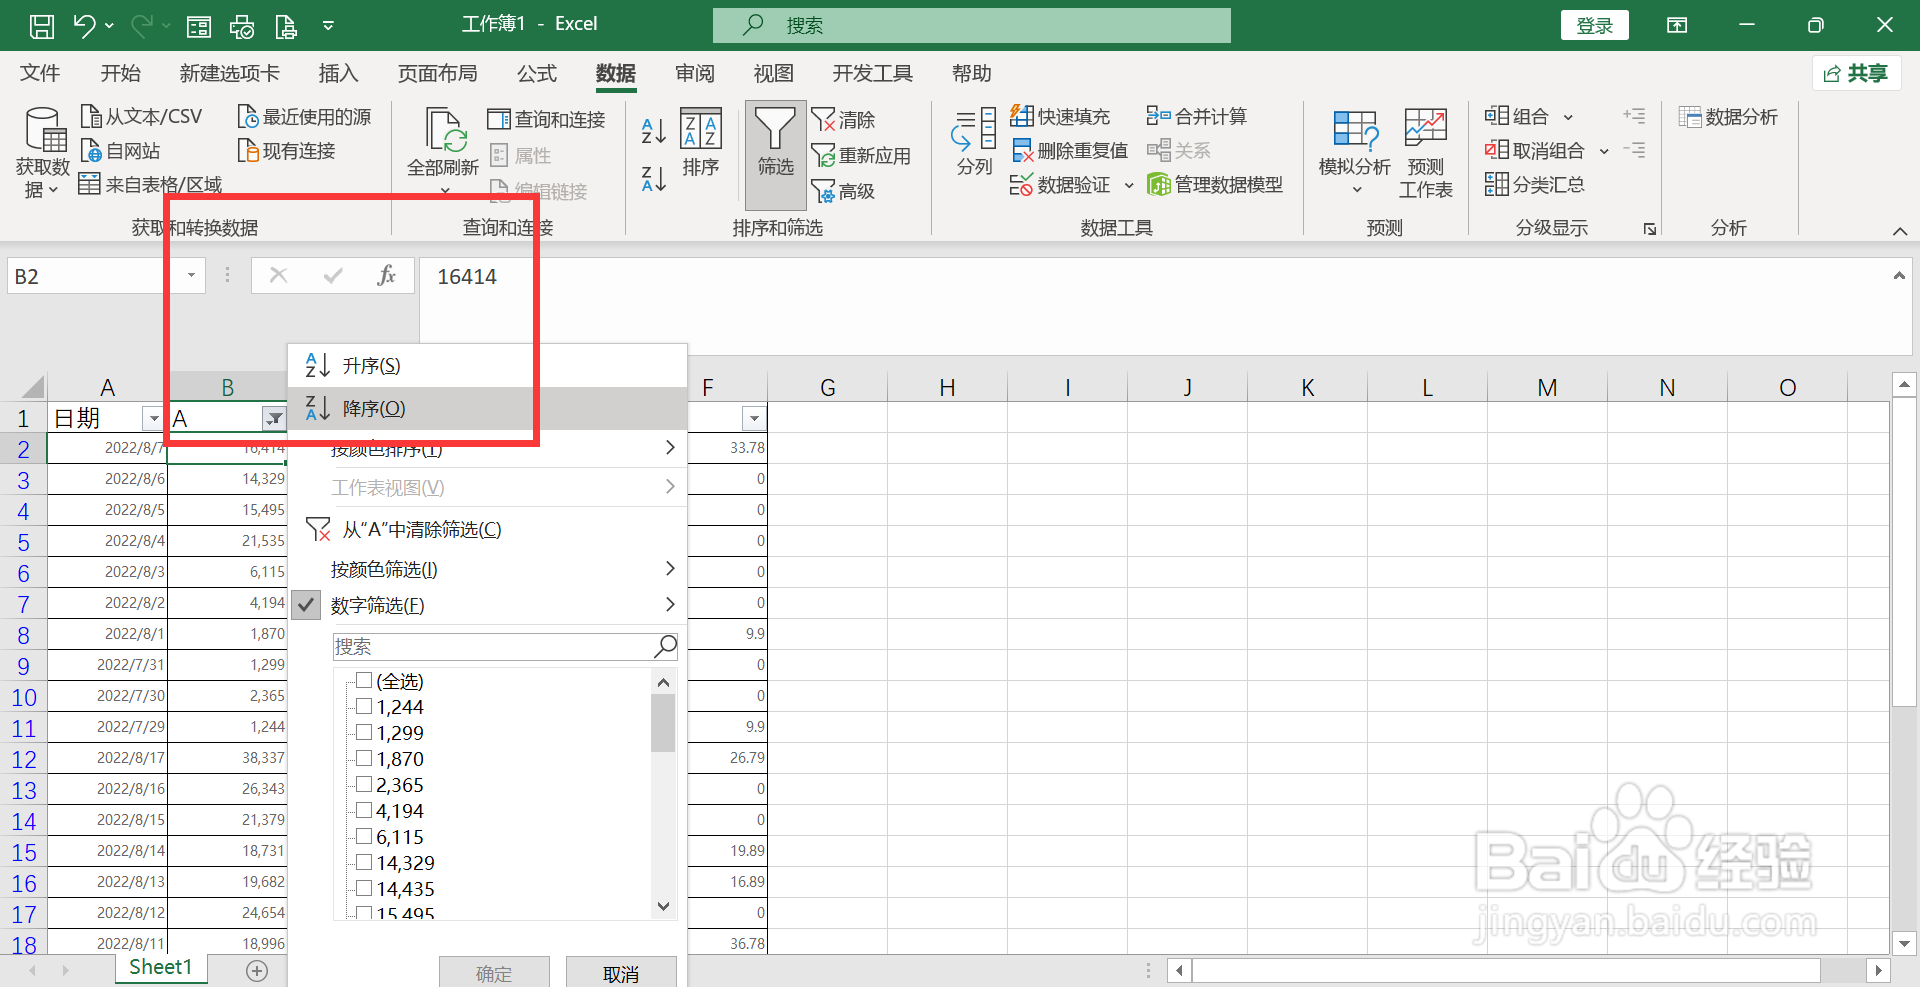Viewport: 1920px width, 987px height.
Task: Select Sort Descending (降序) menu item
Action: click(488, 408)
